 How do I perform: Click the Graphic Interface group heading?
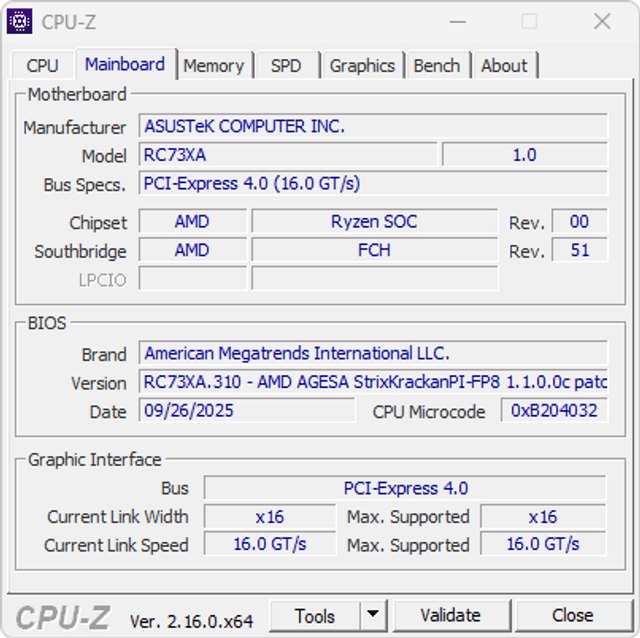(x=95, y=460)
